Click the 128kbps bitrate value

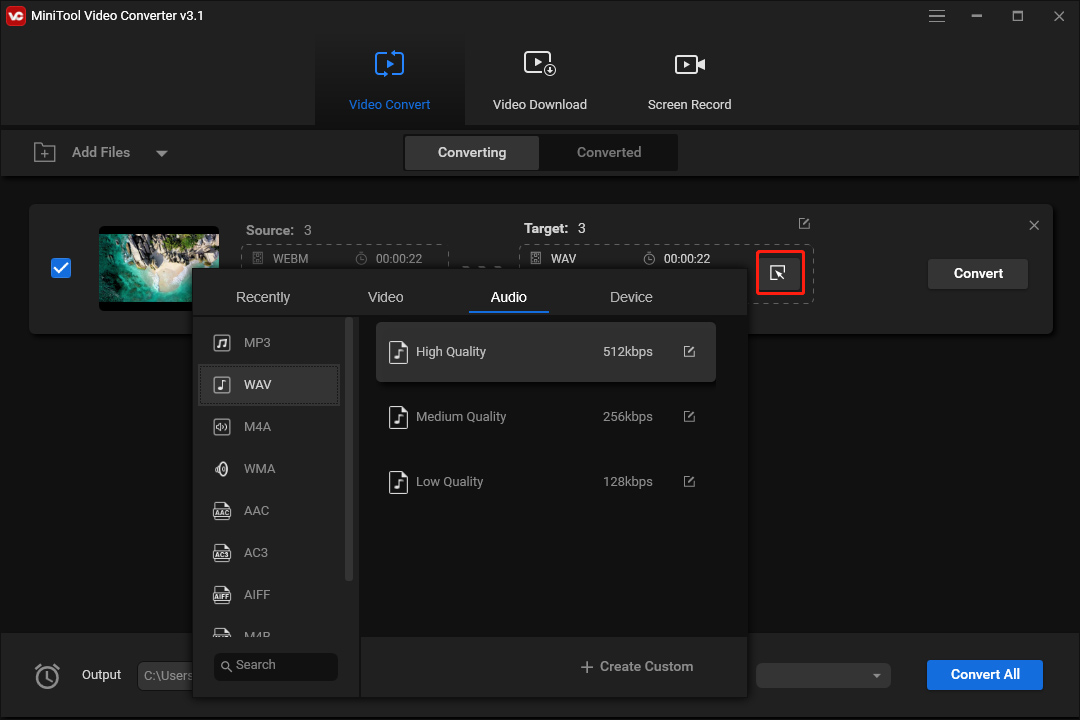point(627,481)
